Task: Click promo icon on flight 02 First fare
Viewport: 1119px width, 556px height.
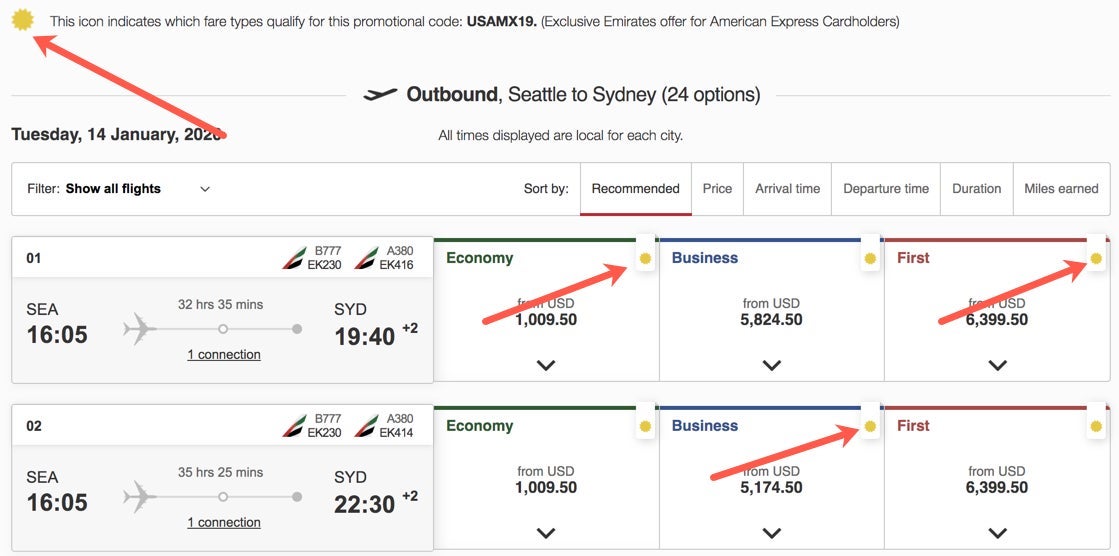Action: tap(1096, 427)
